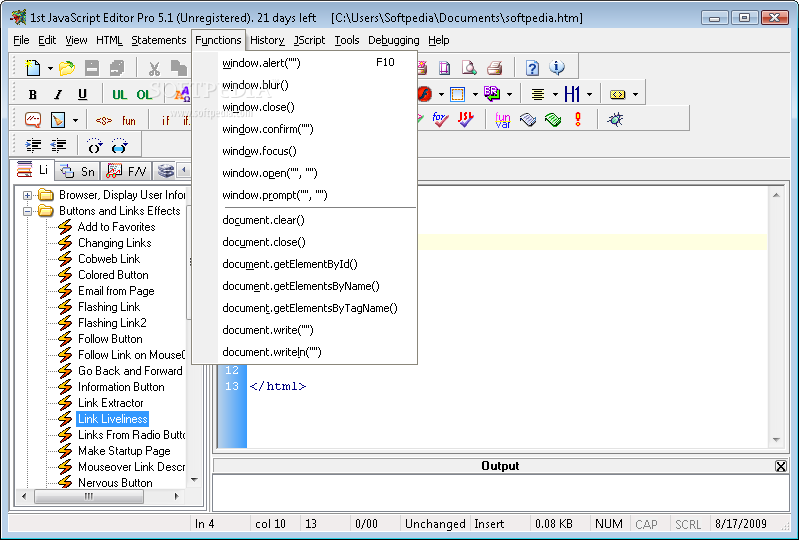
Task: Click the select-between-parentheses icon
Action: [x=119, y=146]
